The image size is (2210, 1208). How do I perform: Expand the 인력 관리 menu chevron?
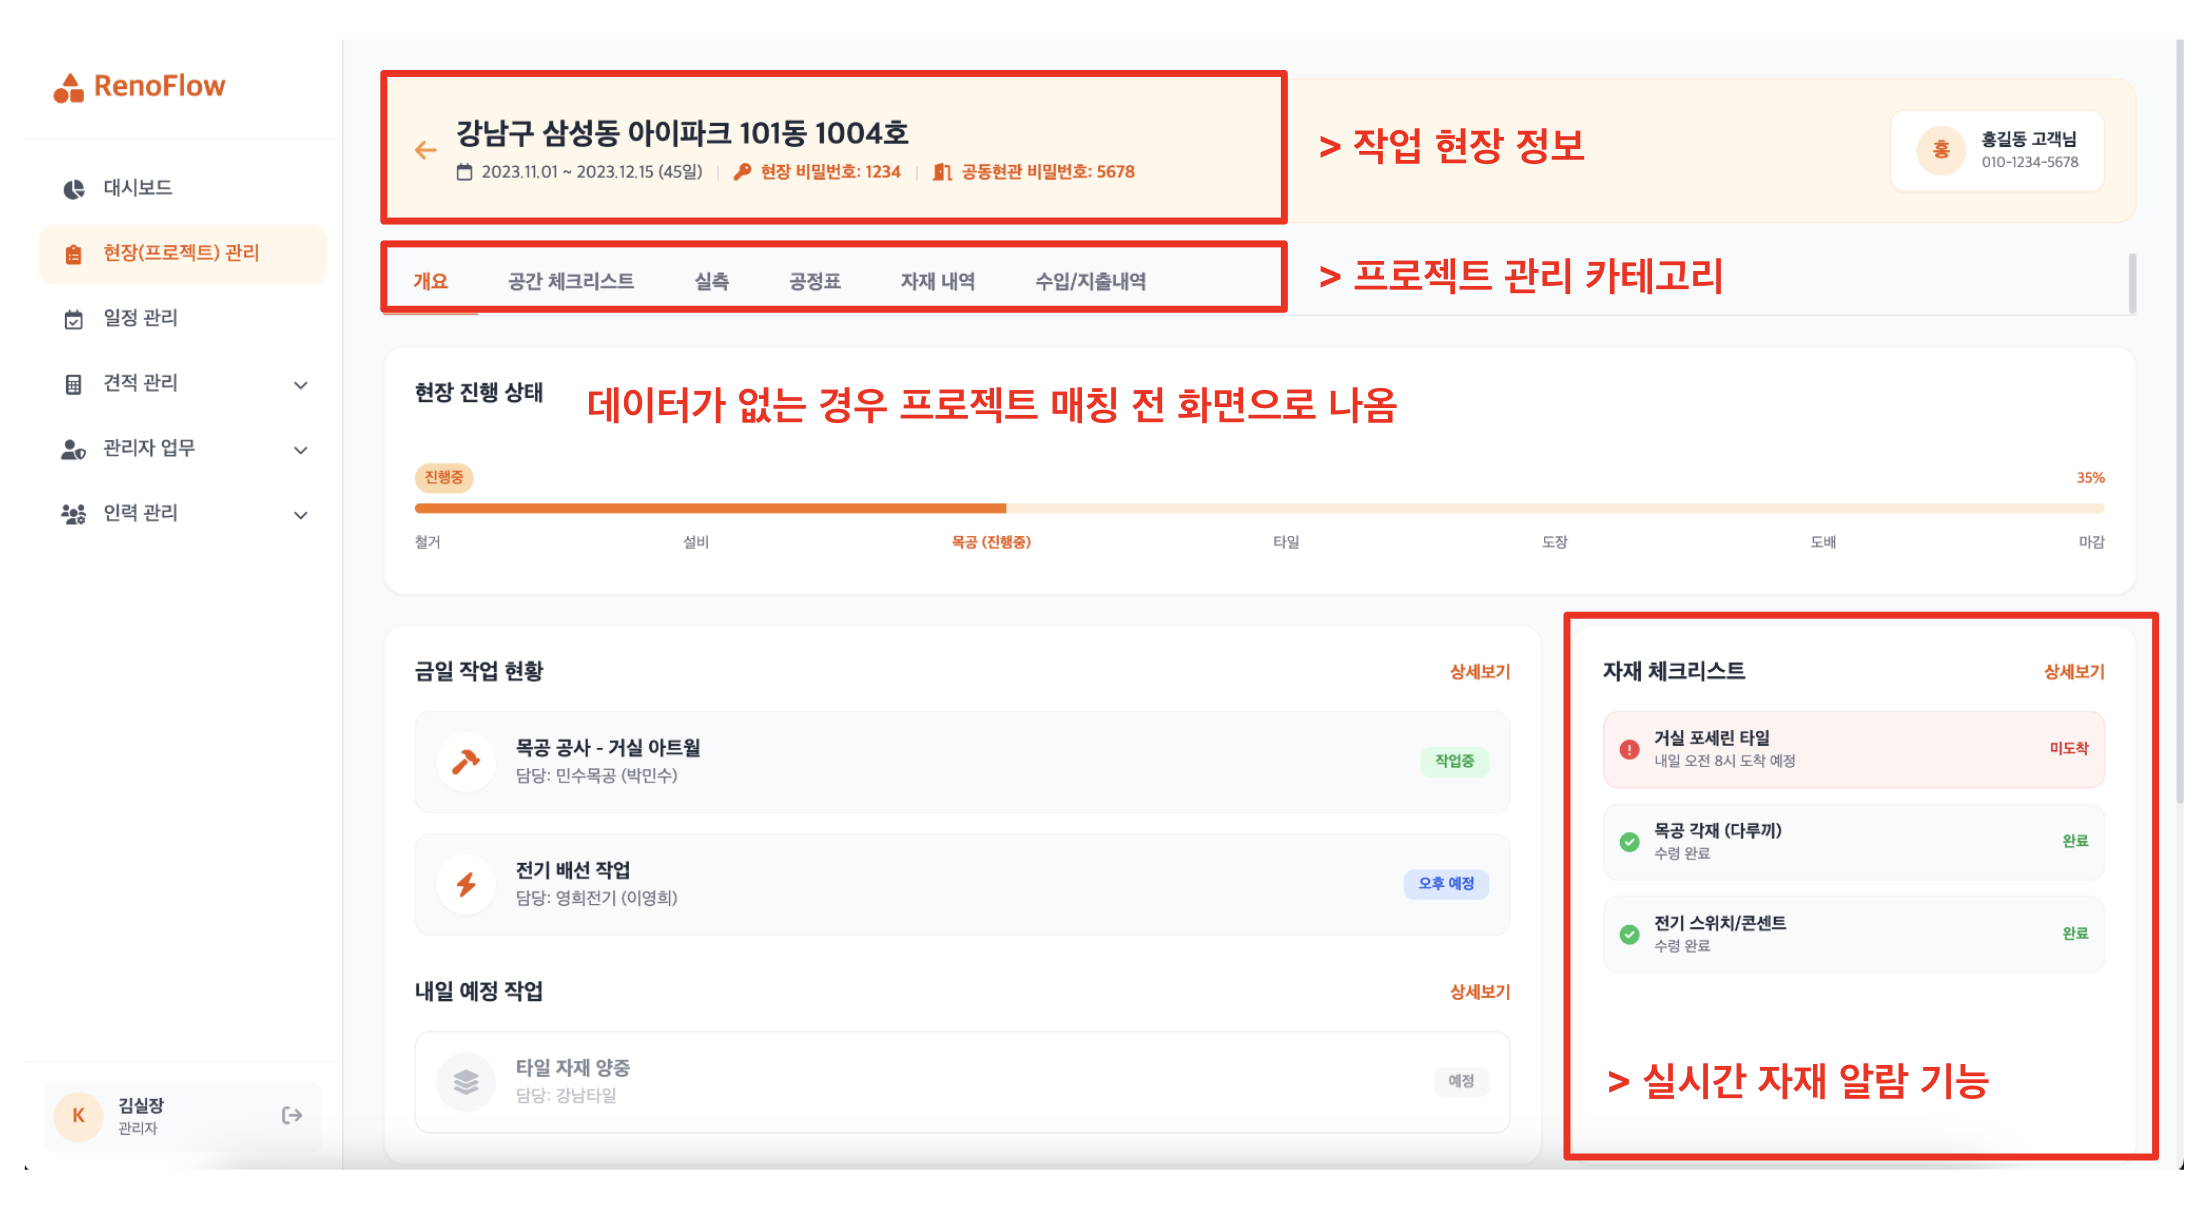pos(300,515)
